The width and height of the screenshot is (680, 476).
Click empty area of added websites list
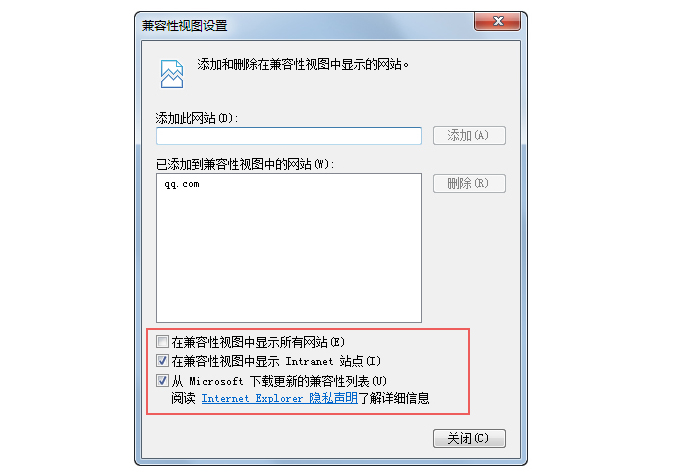coord(289,260)
